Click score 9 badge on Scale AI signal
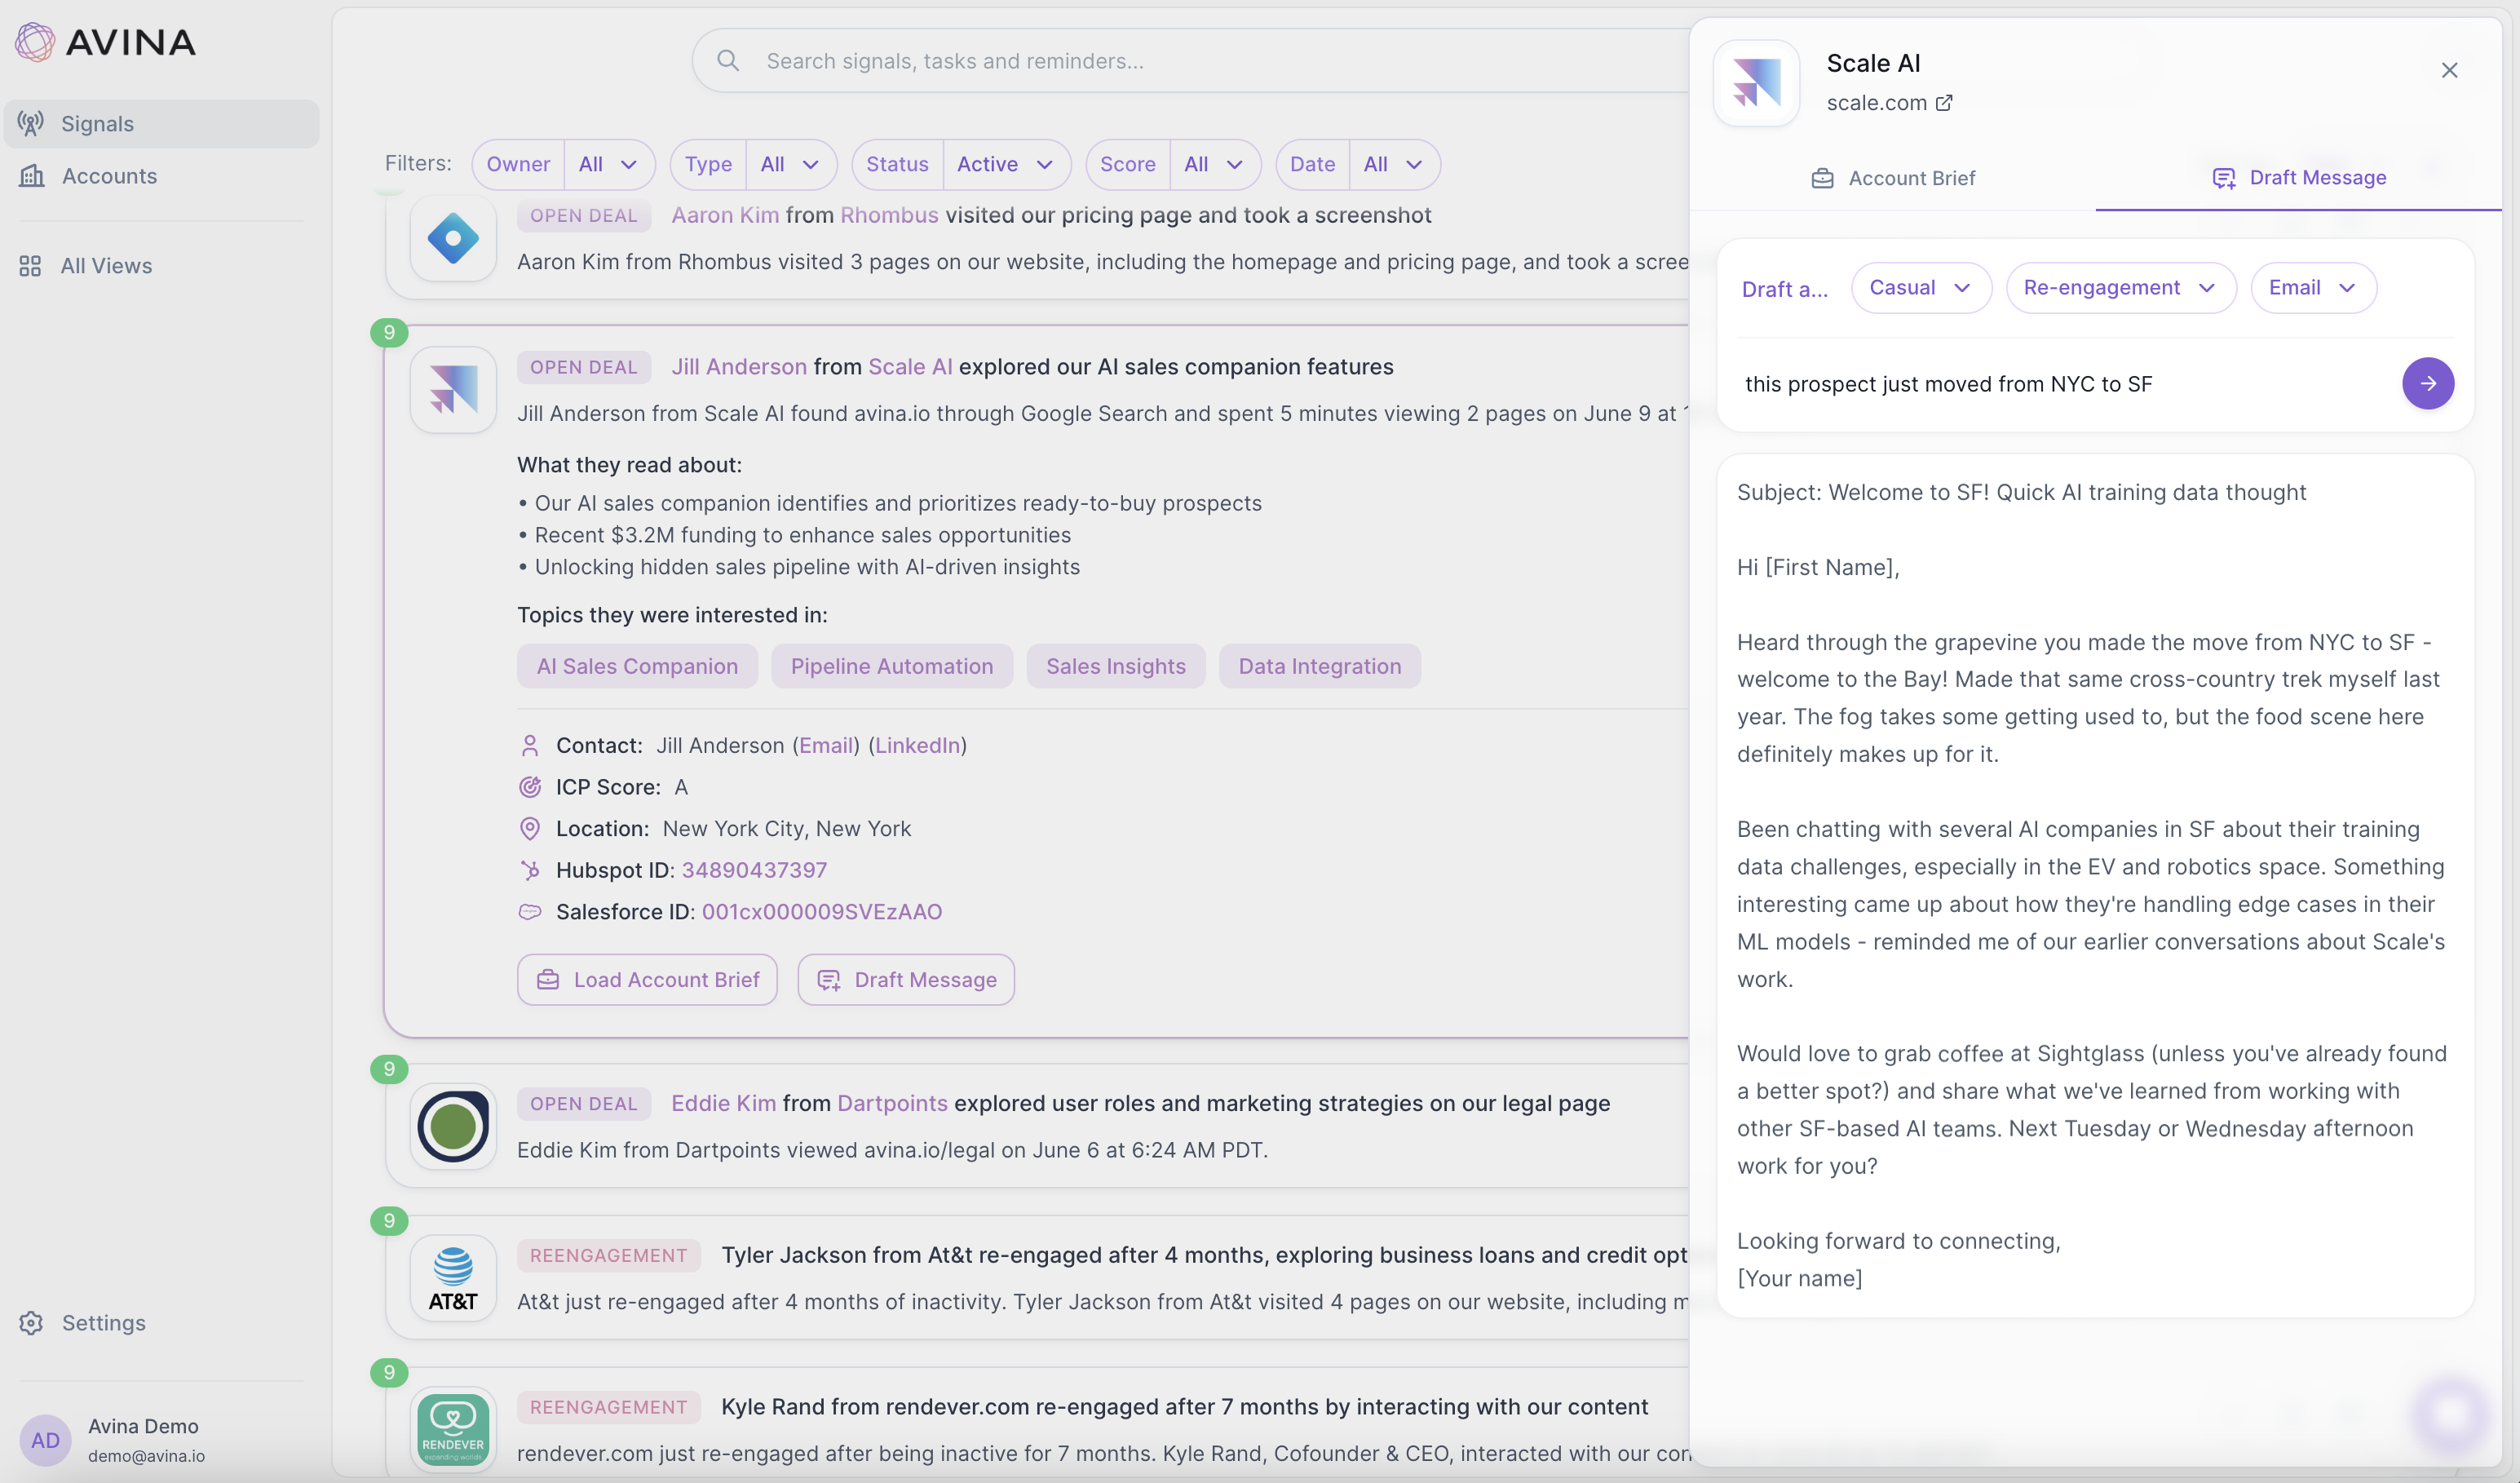The height and width of the screenshot is (1483, 2520). coord(389,333)
